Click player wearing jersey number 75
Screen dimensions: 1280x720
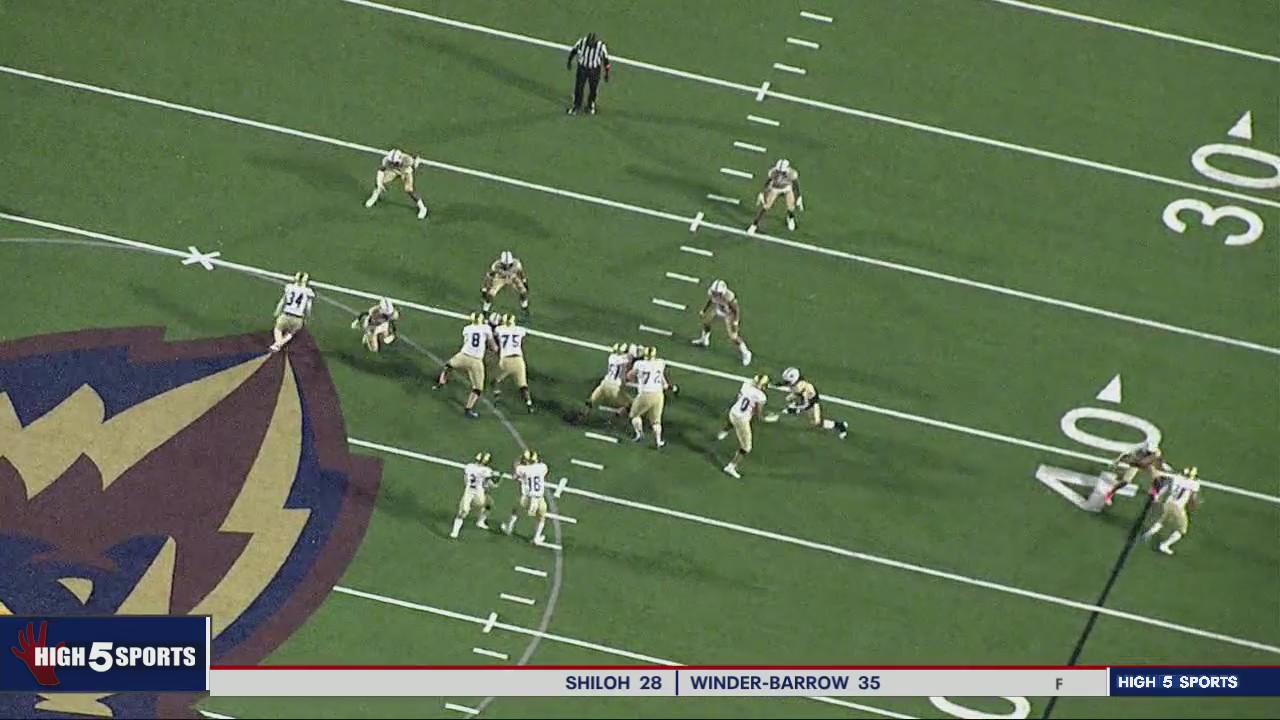click(511, 355)
